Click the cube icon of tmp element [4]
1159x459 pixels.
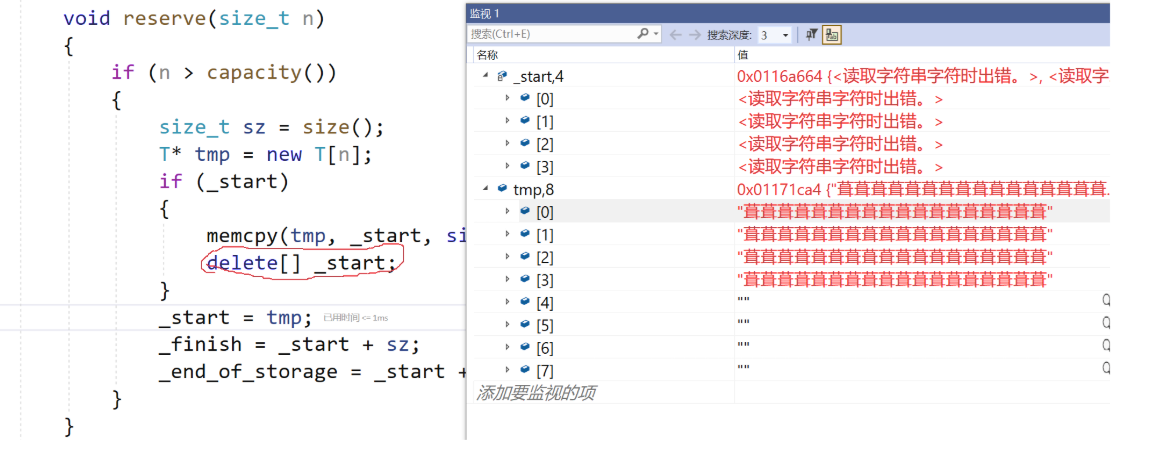coord(525,302)
